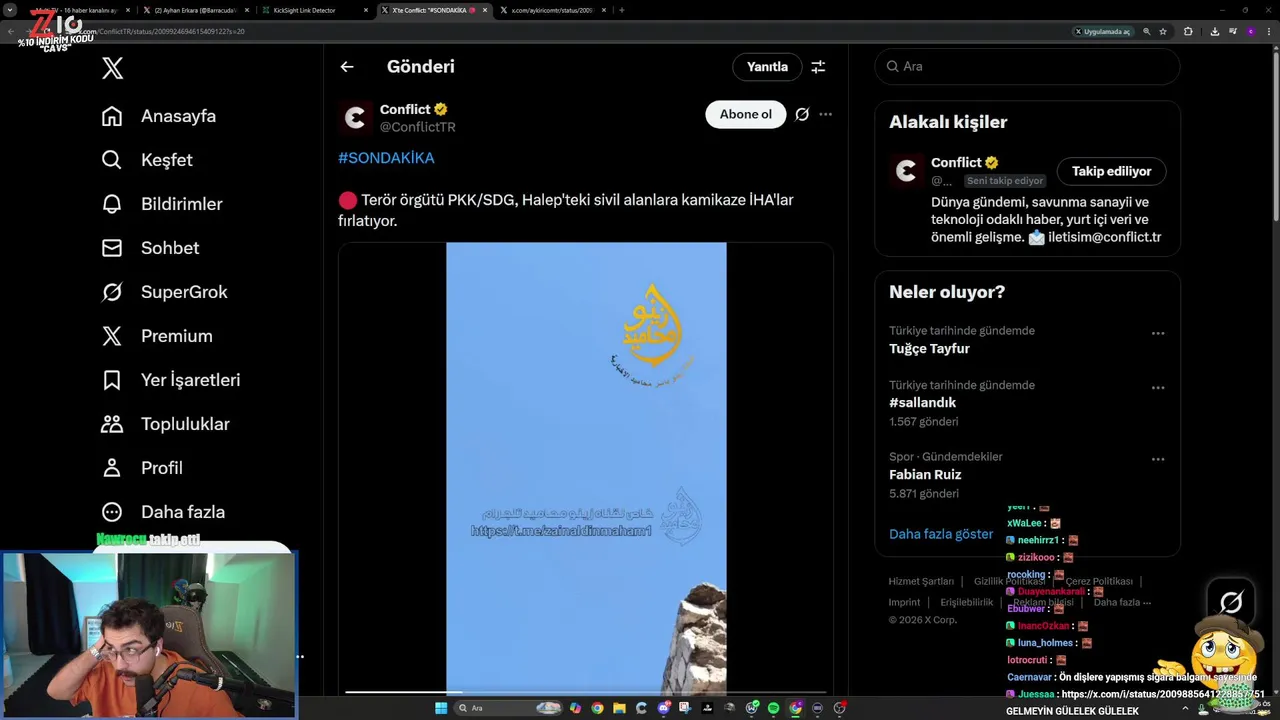The height and width of the screenshot is (720, 1280).
Task: Open the floating Grok button
Action: pos(1231,602)
